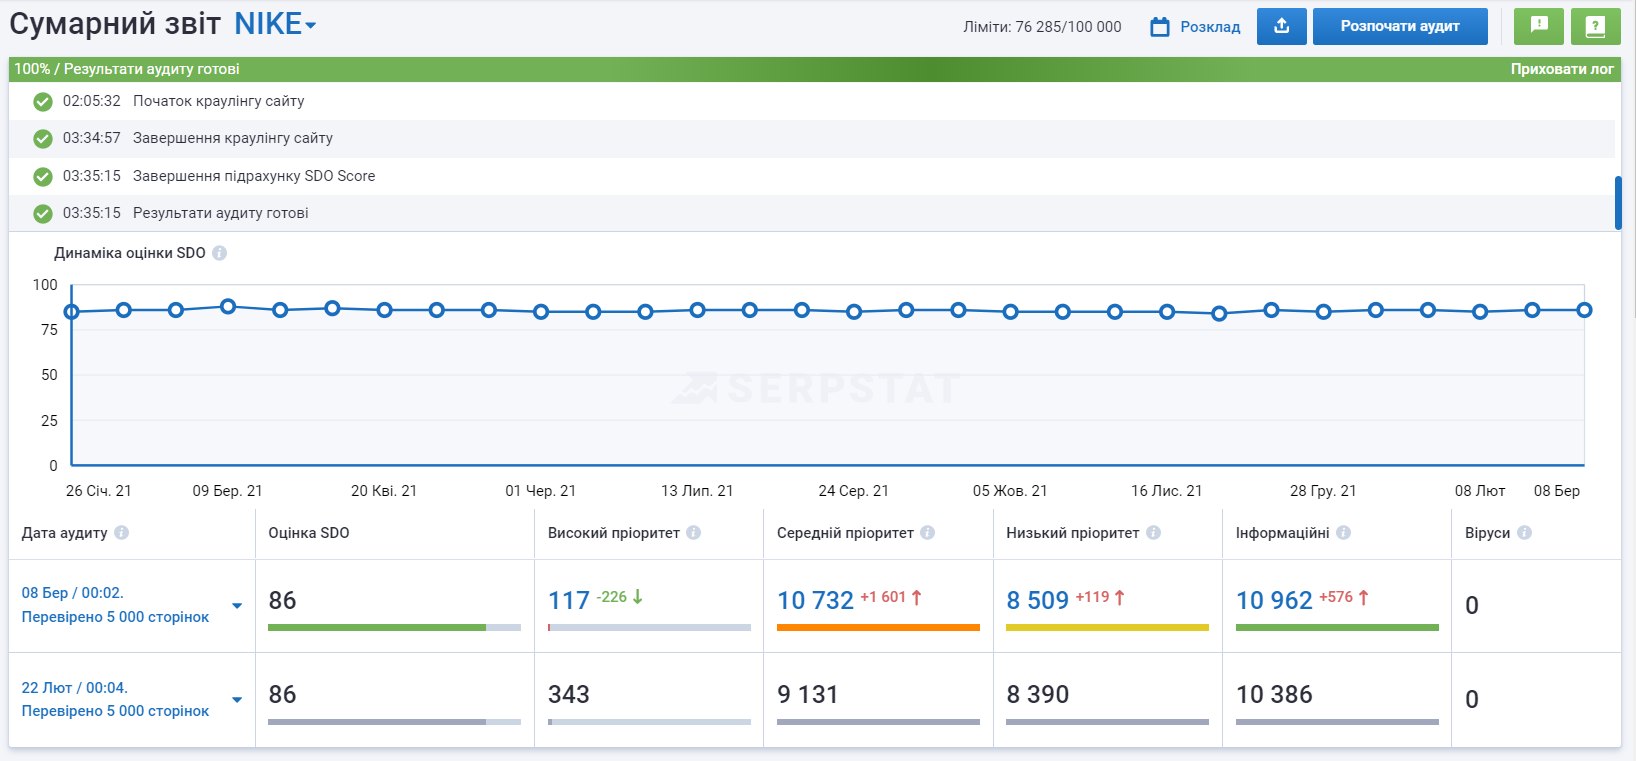Open high priority issues count 117

tap(569, 600)
